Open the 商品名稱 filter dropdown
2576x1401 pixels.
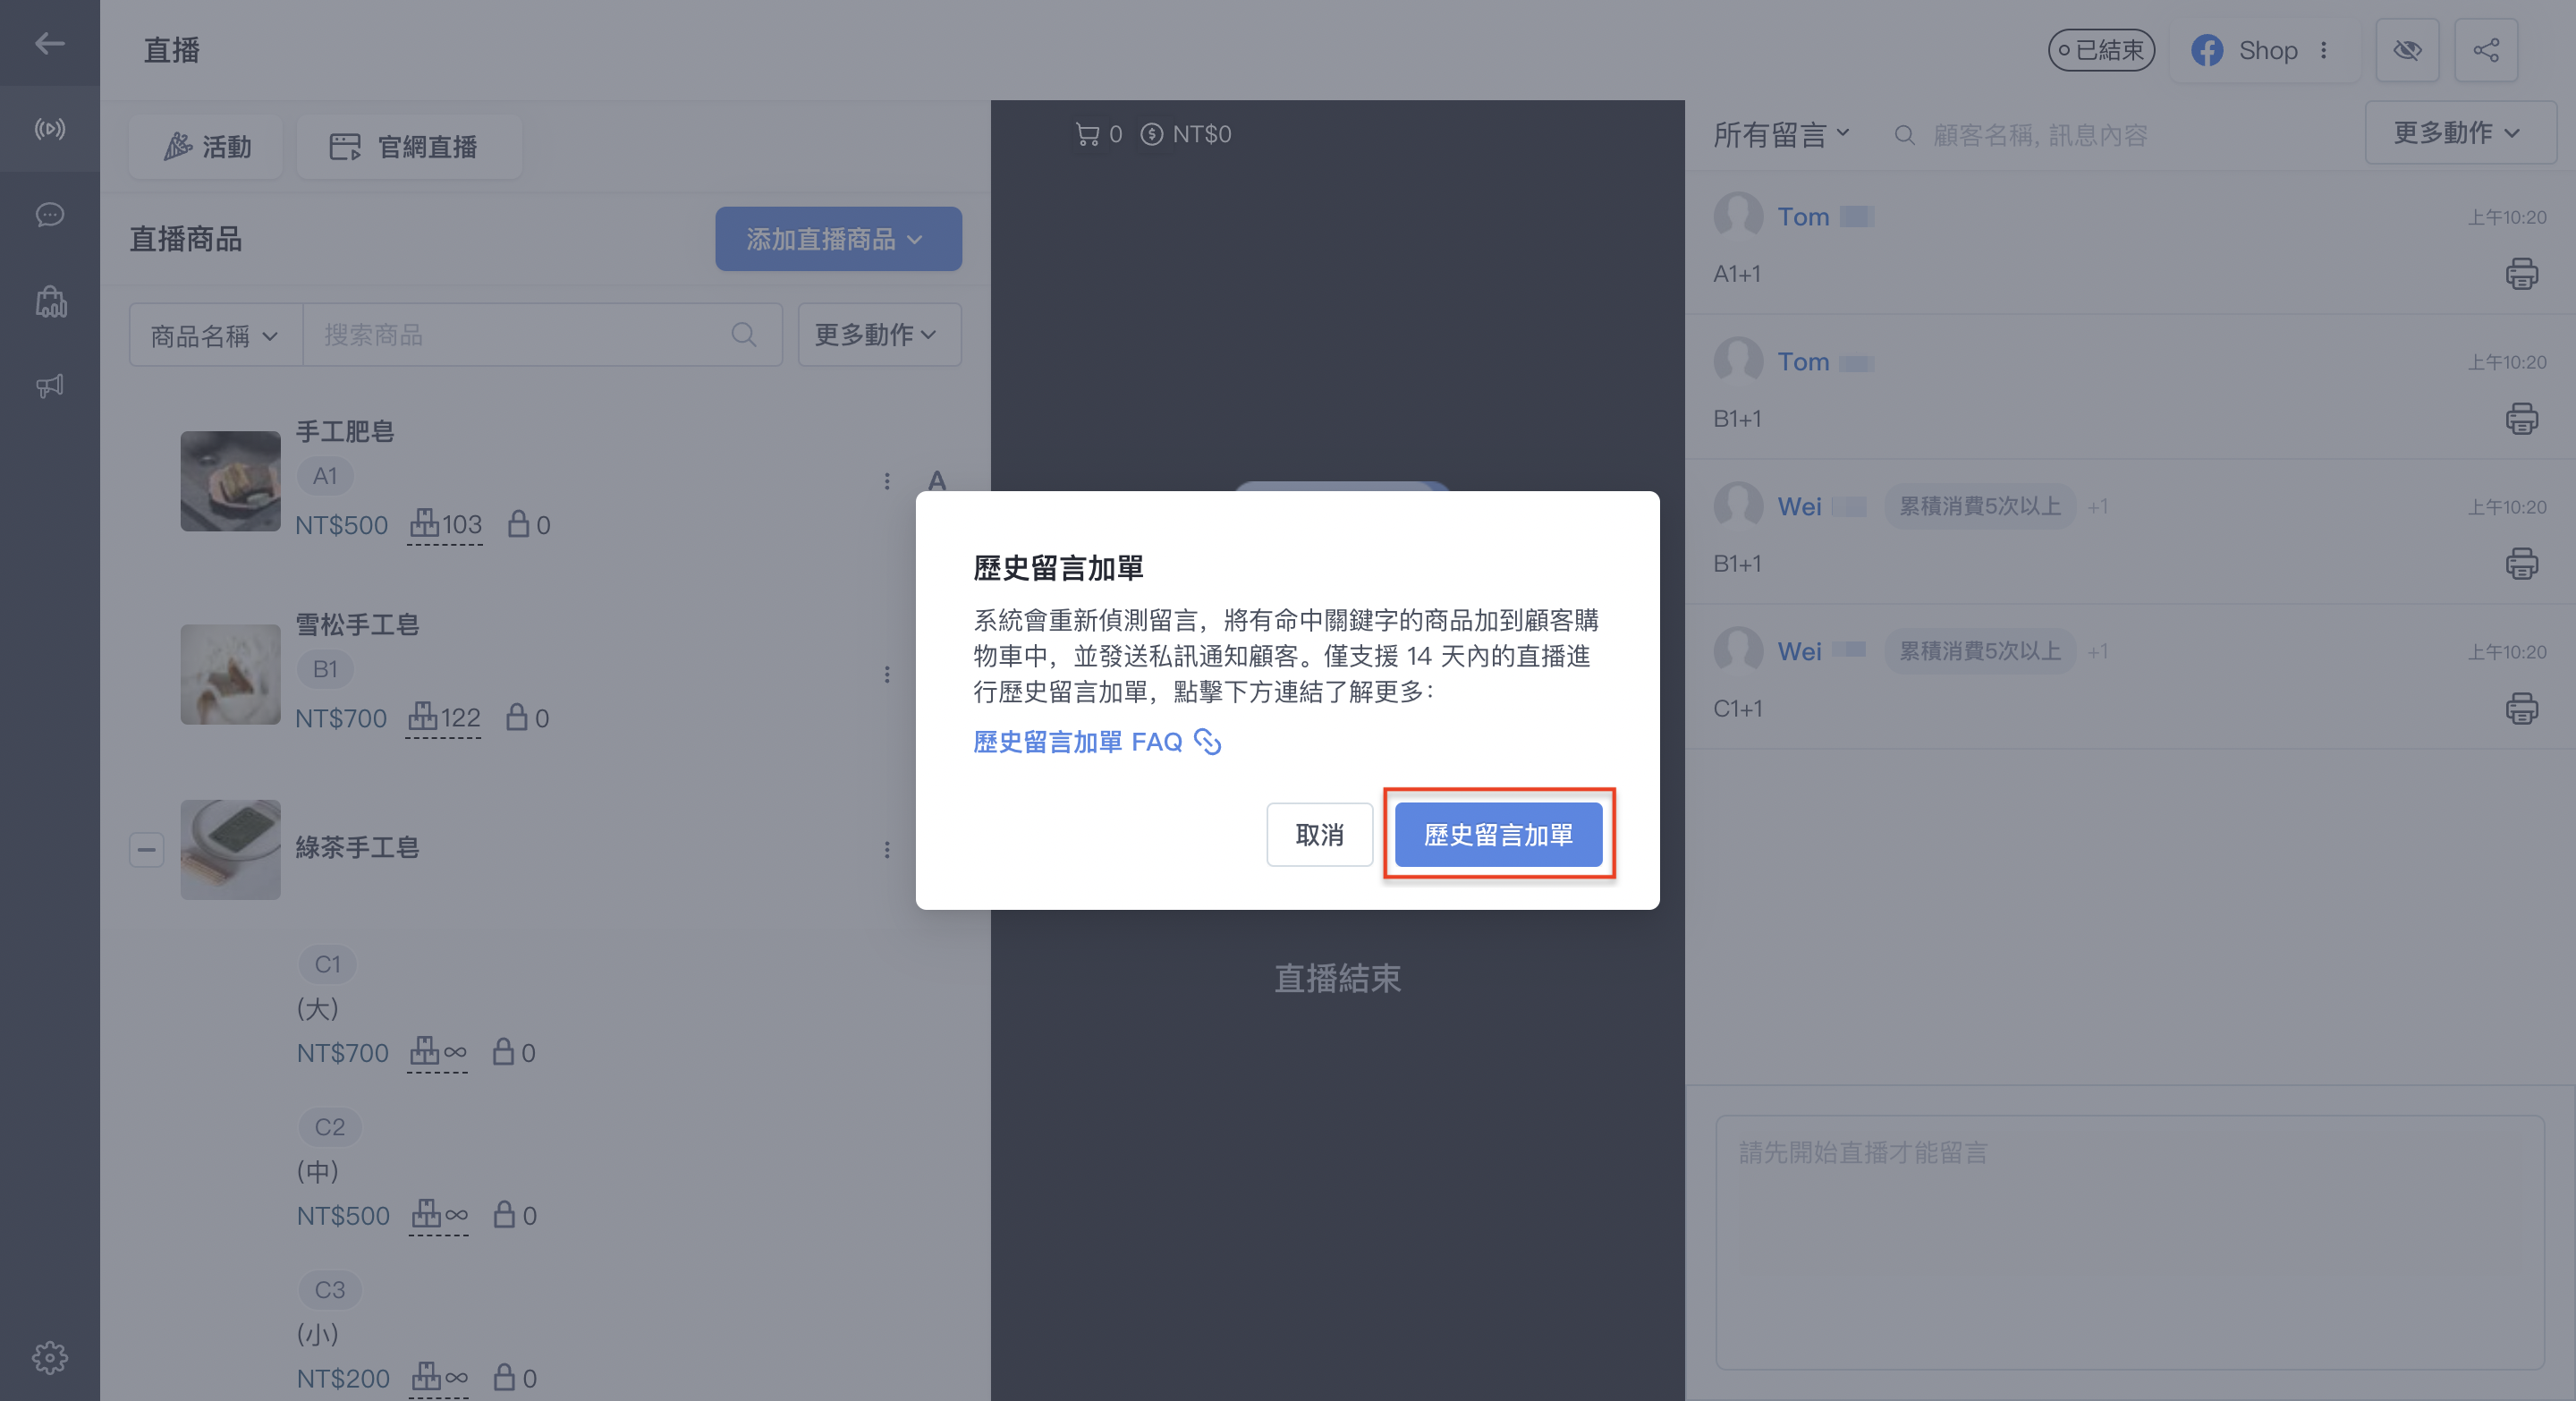click(x=215, y=335)
